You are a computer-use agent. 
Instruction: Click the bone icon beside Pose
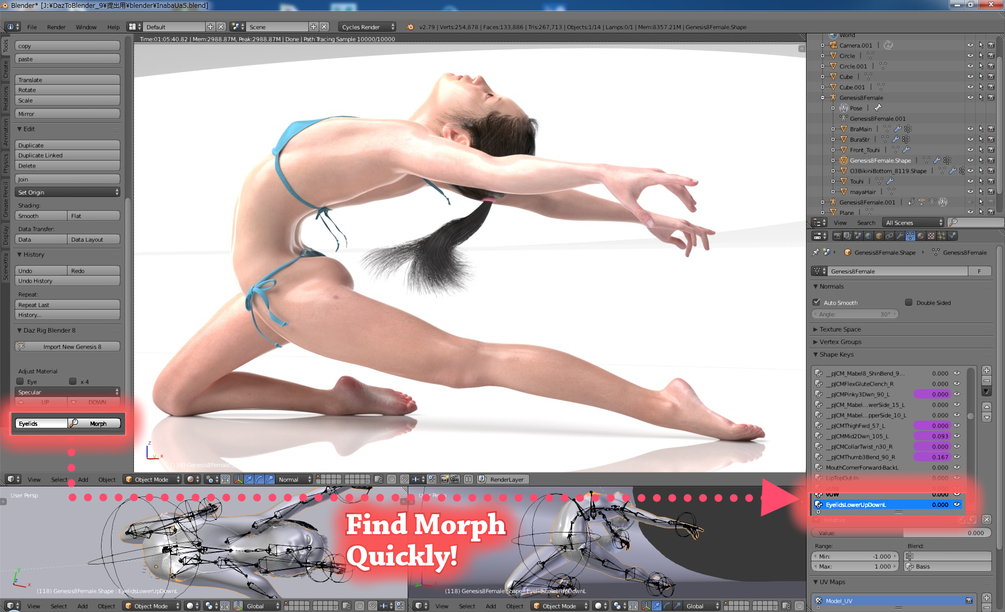coord(877,108)
